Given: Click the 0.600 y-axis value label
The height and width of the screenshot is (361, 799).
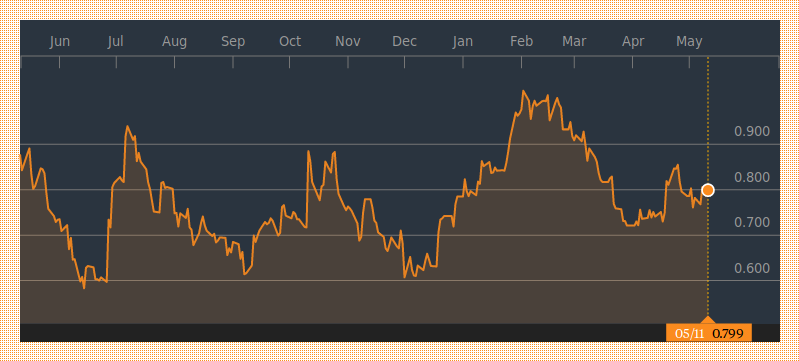Looking at the screenshot, I should [x=752, y=268].
